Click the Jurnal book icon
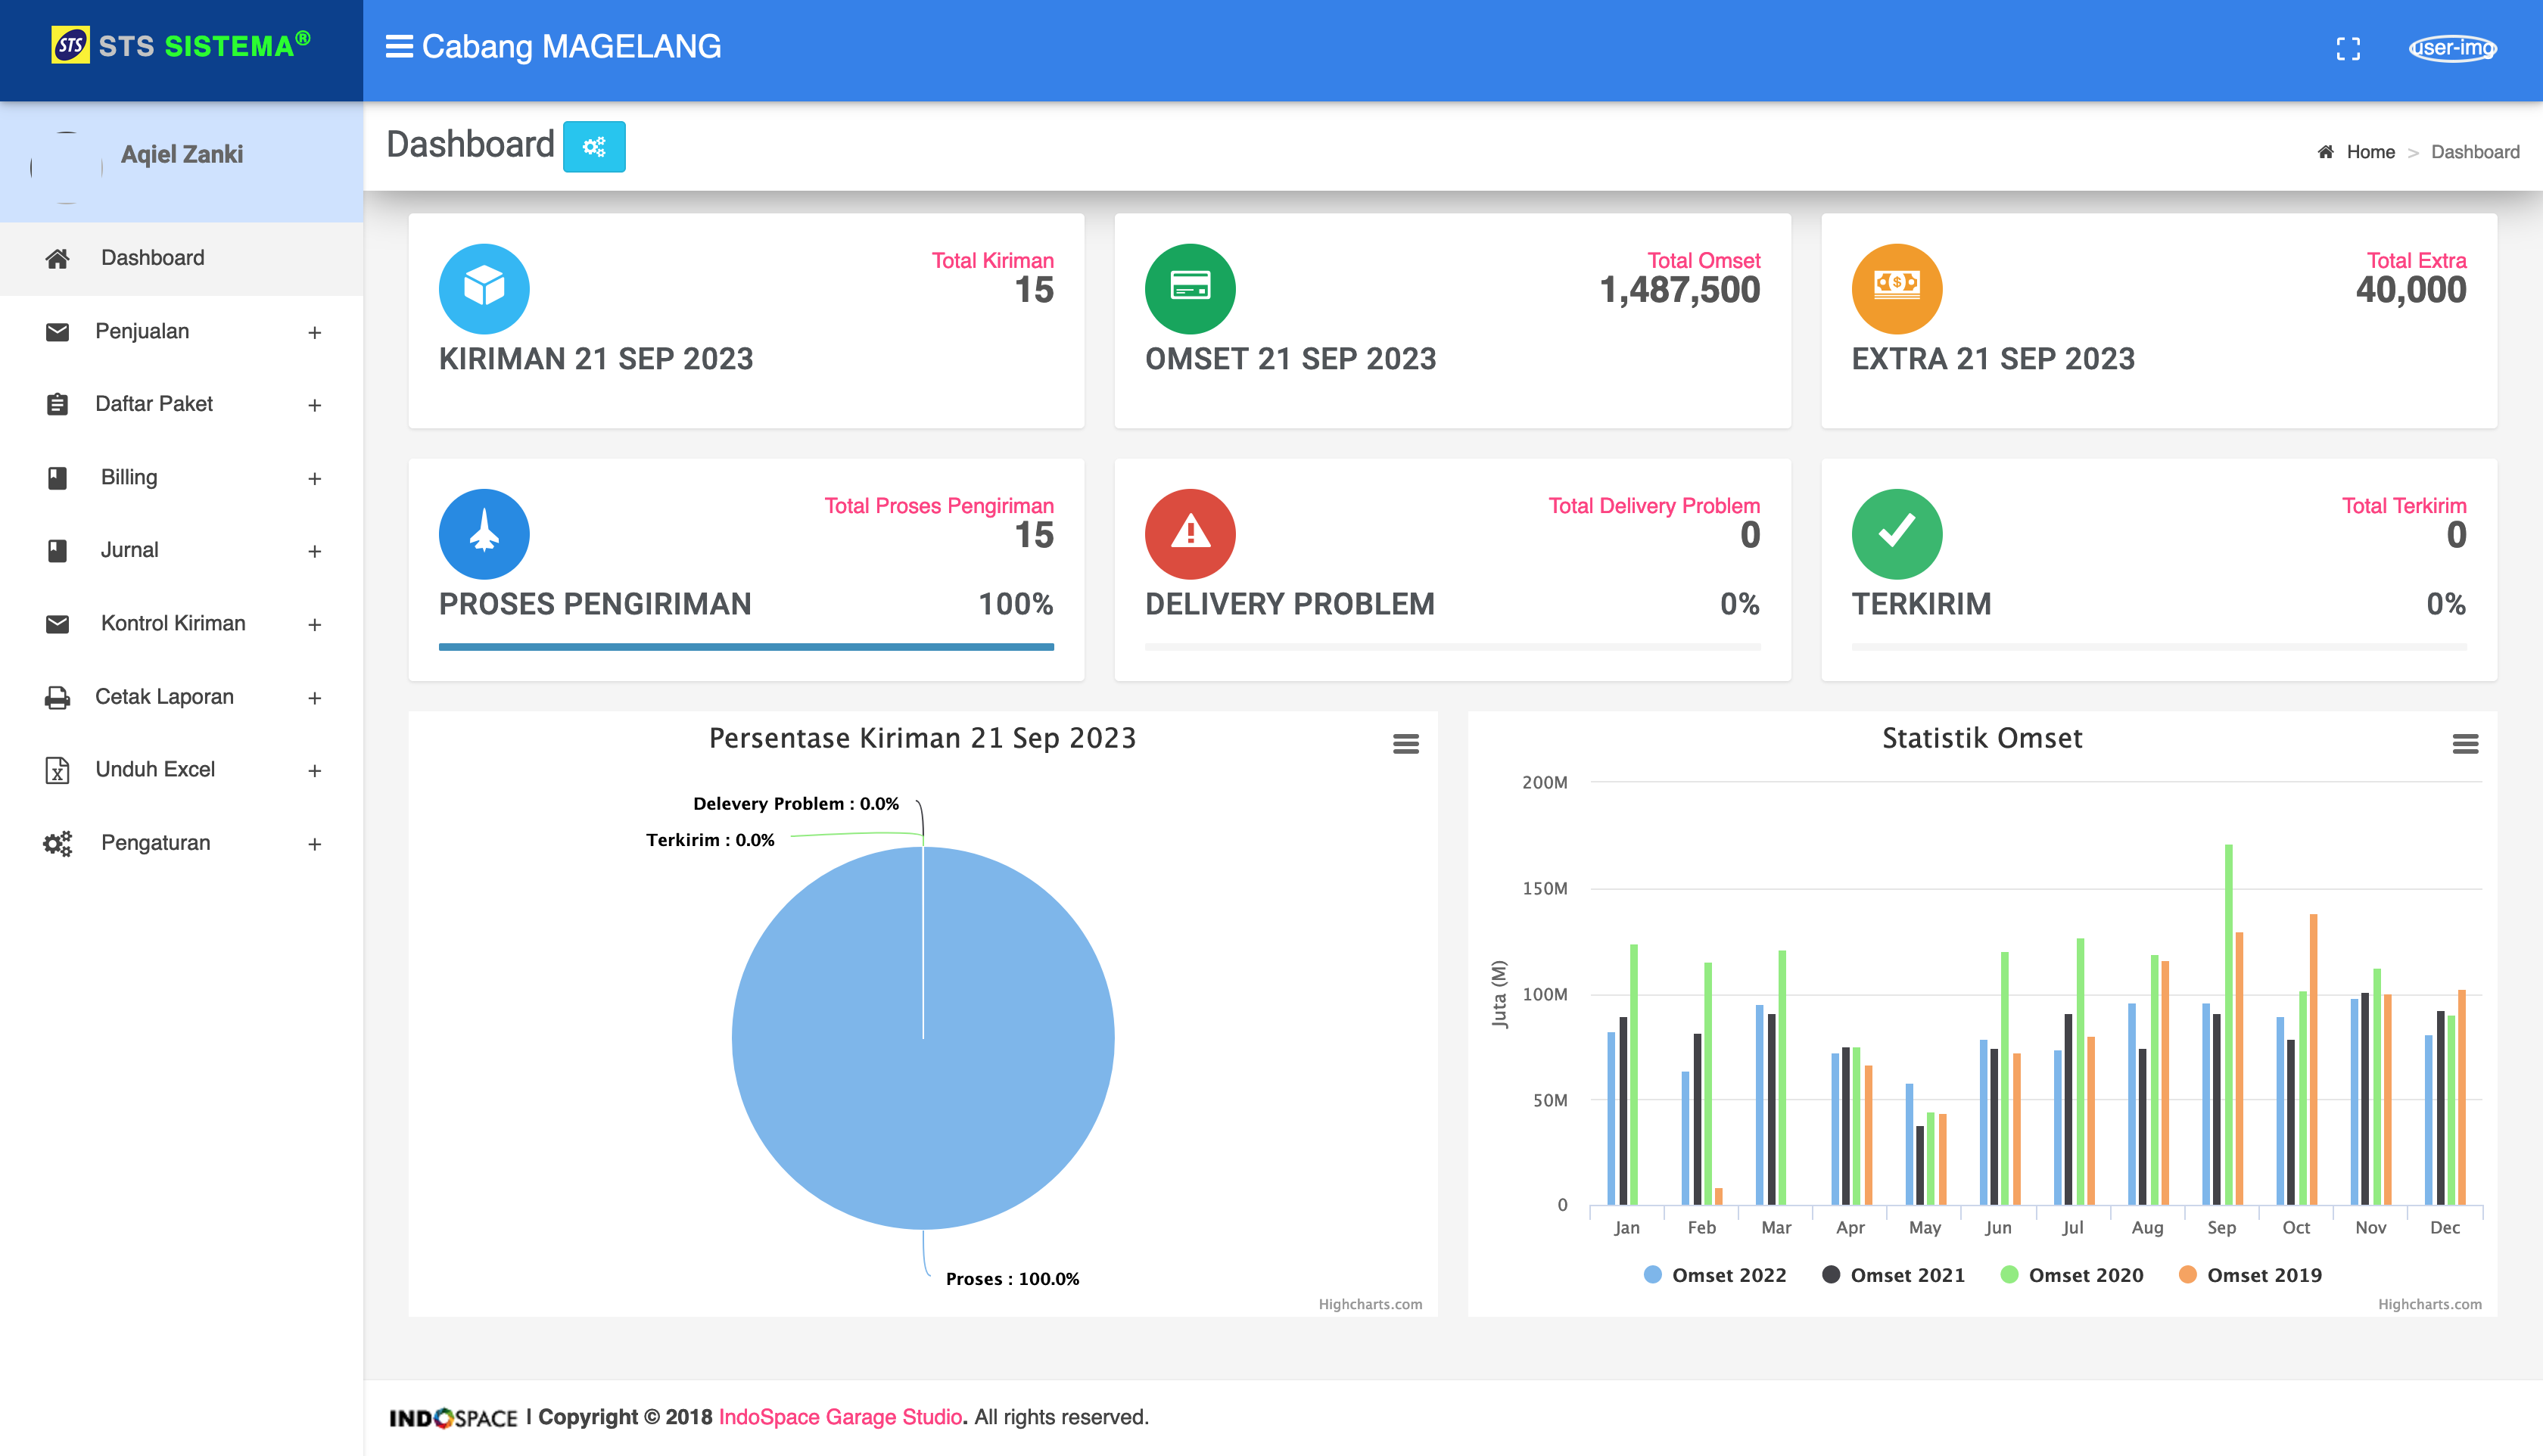This screenshot has height=1456, width=2543. [x=57, y=551]
